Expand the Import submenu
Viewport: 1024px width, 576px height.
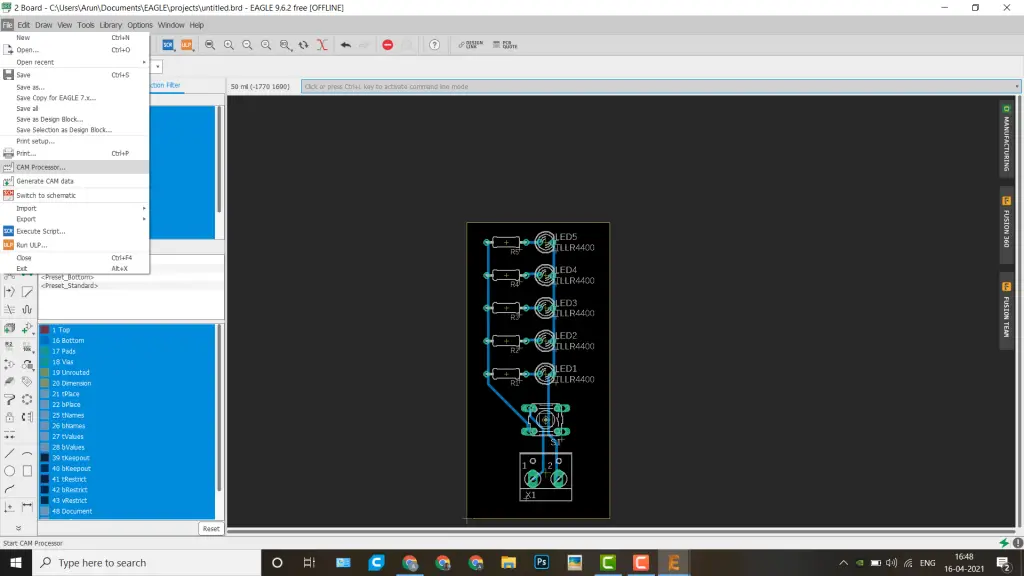coord(74,208)
